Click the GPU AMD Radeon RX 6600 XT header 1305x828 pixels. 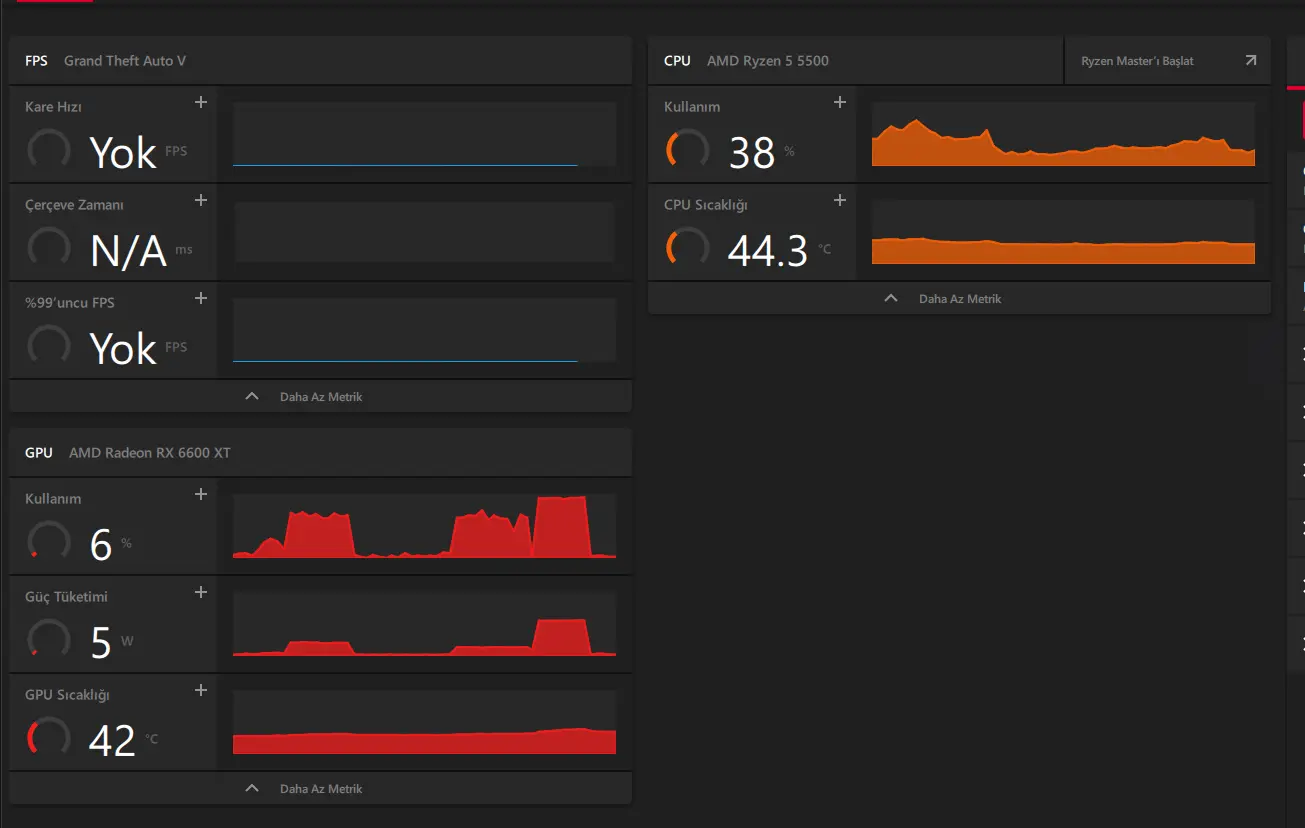128,453
